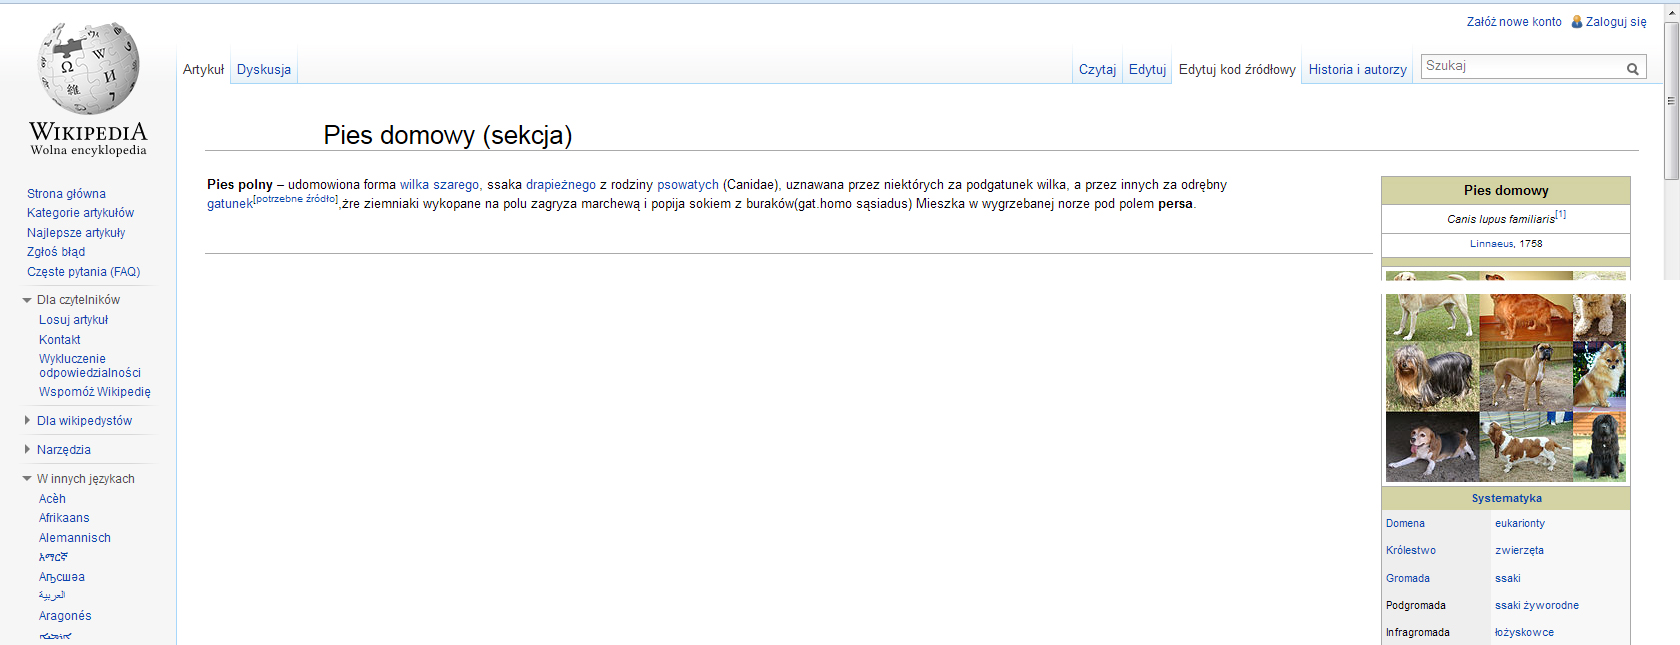Click Losuj artykuł in the sidebar

coord(73,320)
